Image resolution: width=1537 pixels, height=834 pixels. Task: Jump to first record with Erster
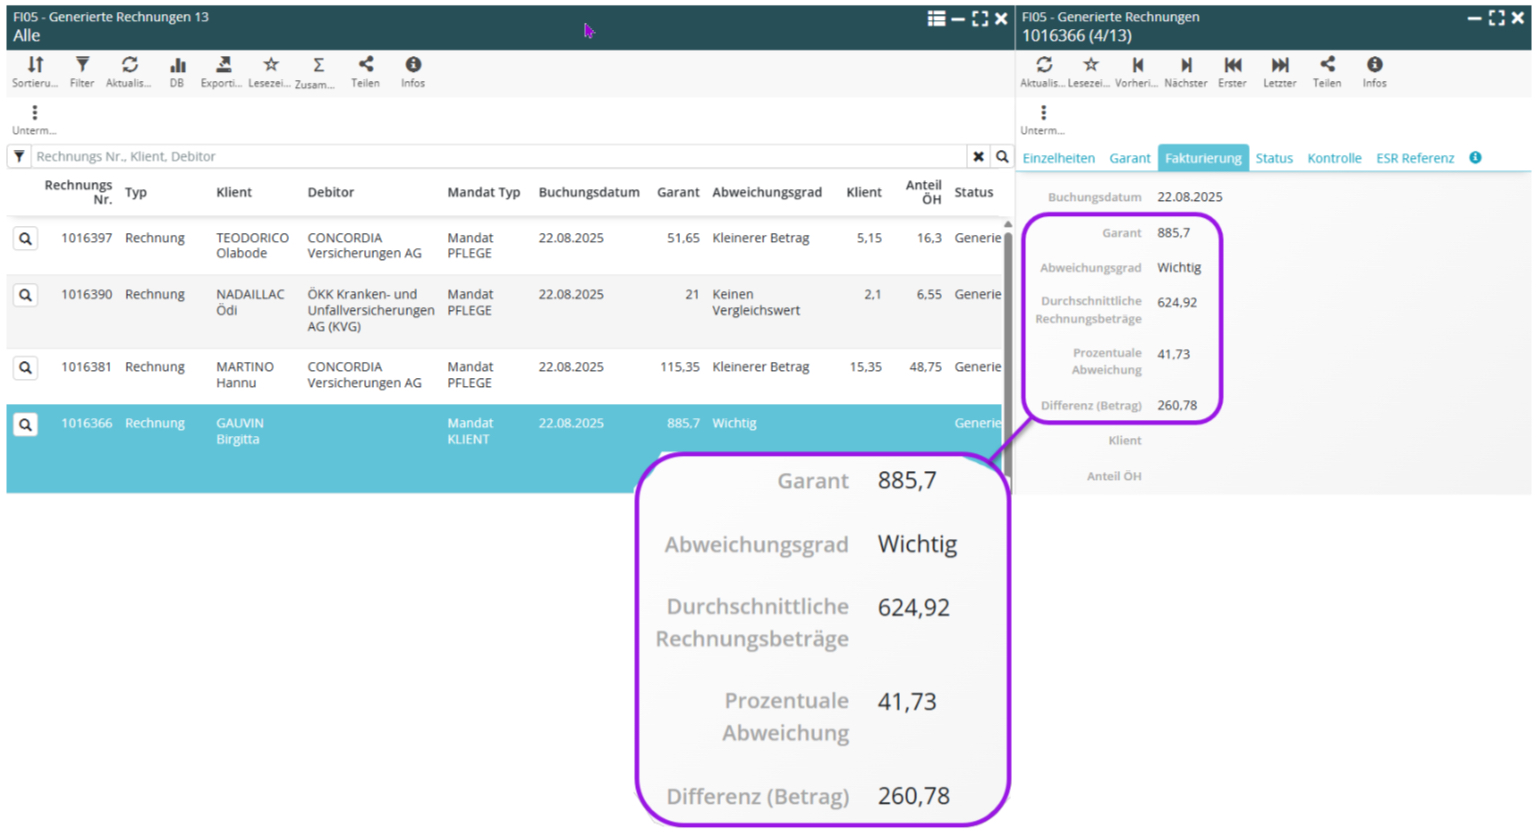tap(1232, 72)
